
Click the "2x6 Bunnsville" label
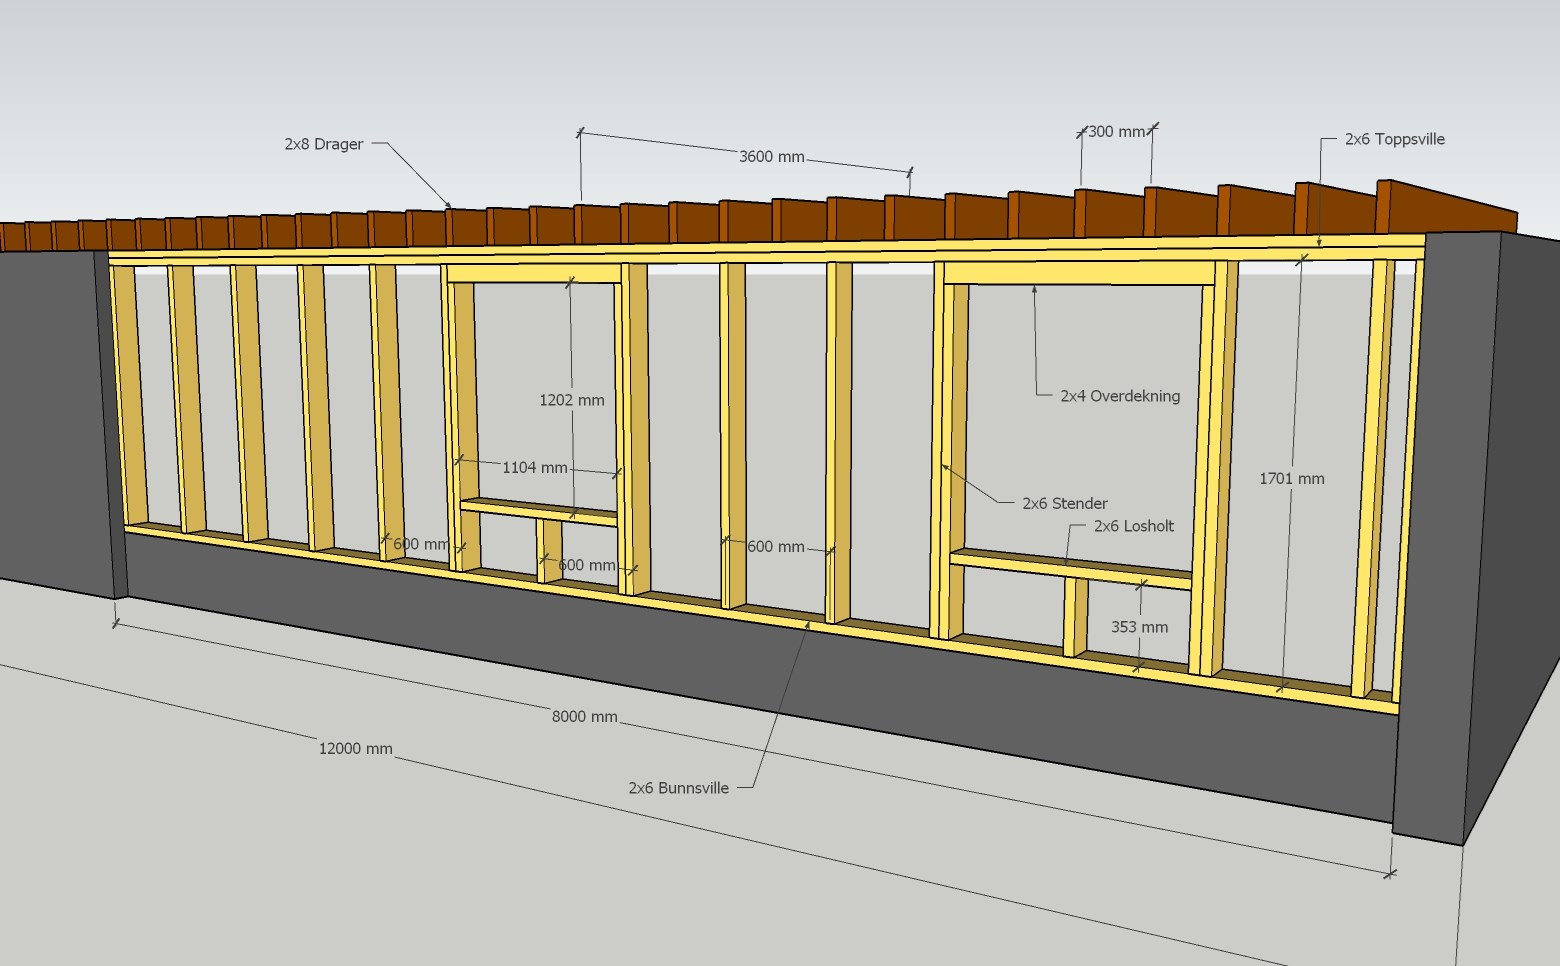click(x=678, y=788)
